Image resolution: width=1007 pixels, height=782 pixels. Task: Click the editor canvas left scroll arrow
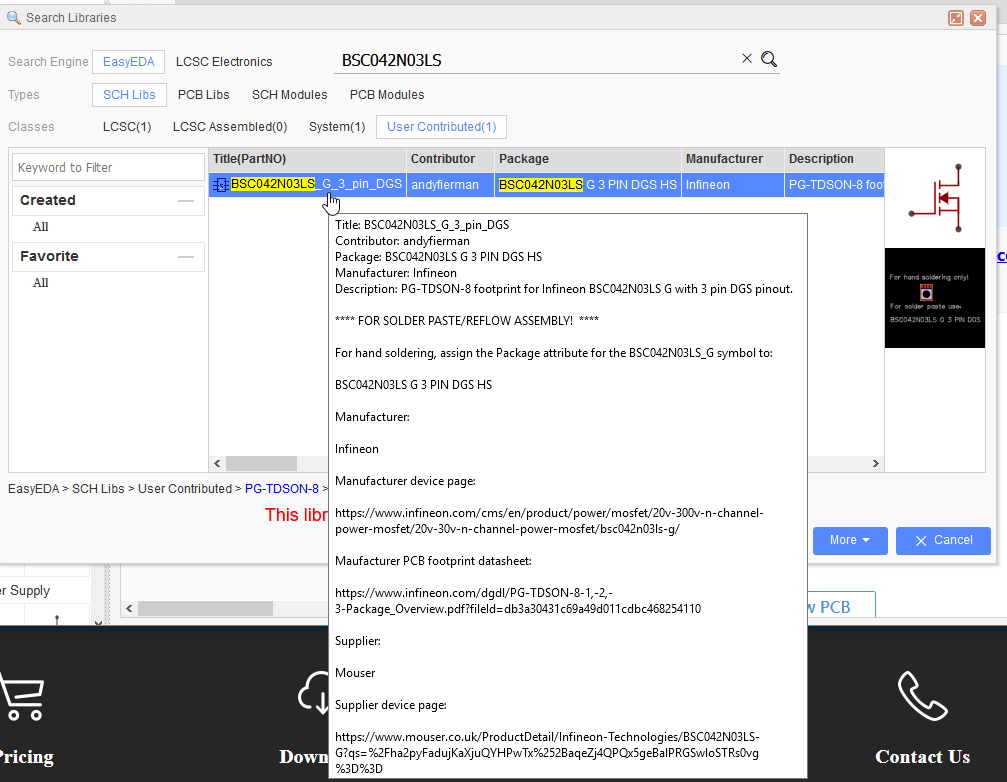(129, 608)
